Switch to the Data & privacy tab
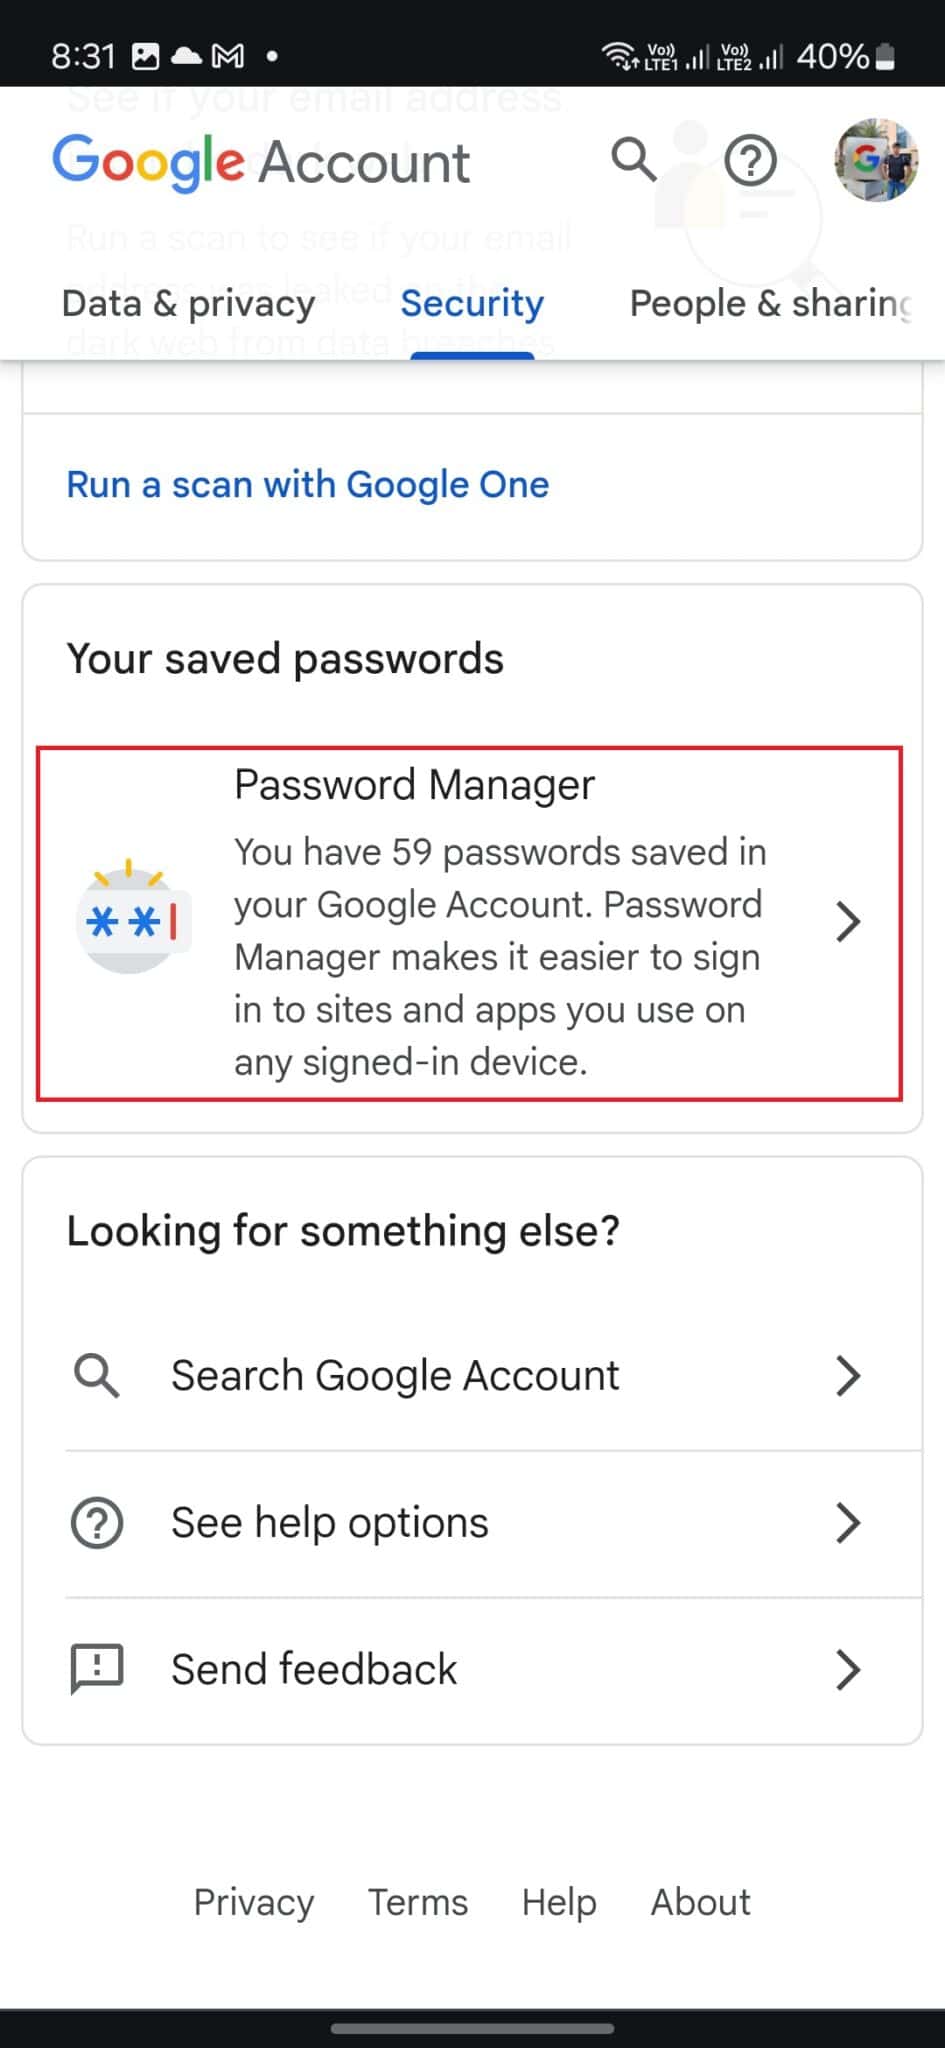 coord(186,303)
